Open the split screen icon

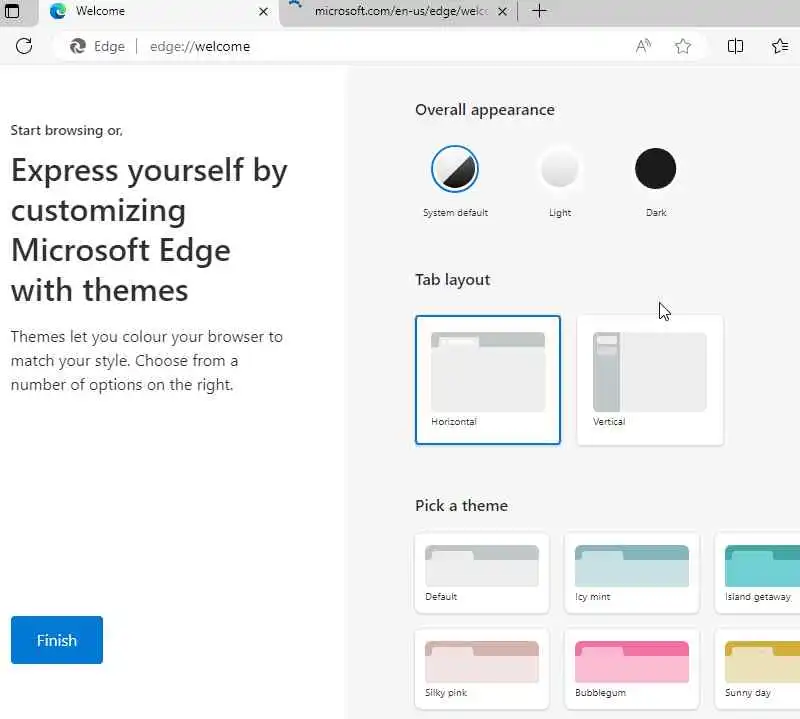click(735, 46)
